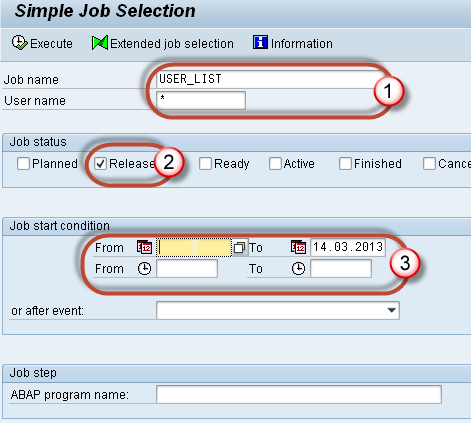This screenshot has height=423, width=471.
Task: Uncheck the Released job status checkbox
Action: (100, 164)
